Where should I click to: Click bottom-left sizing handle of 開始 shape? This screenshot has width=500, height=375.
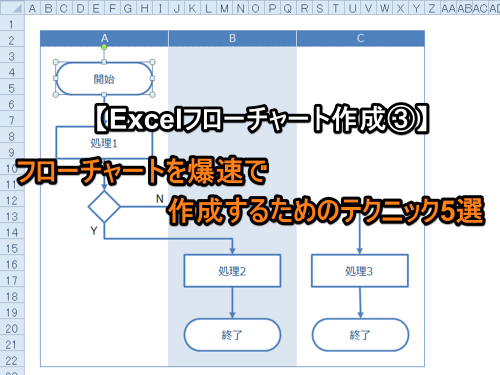[56, 95]
